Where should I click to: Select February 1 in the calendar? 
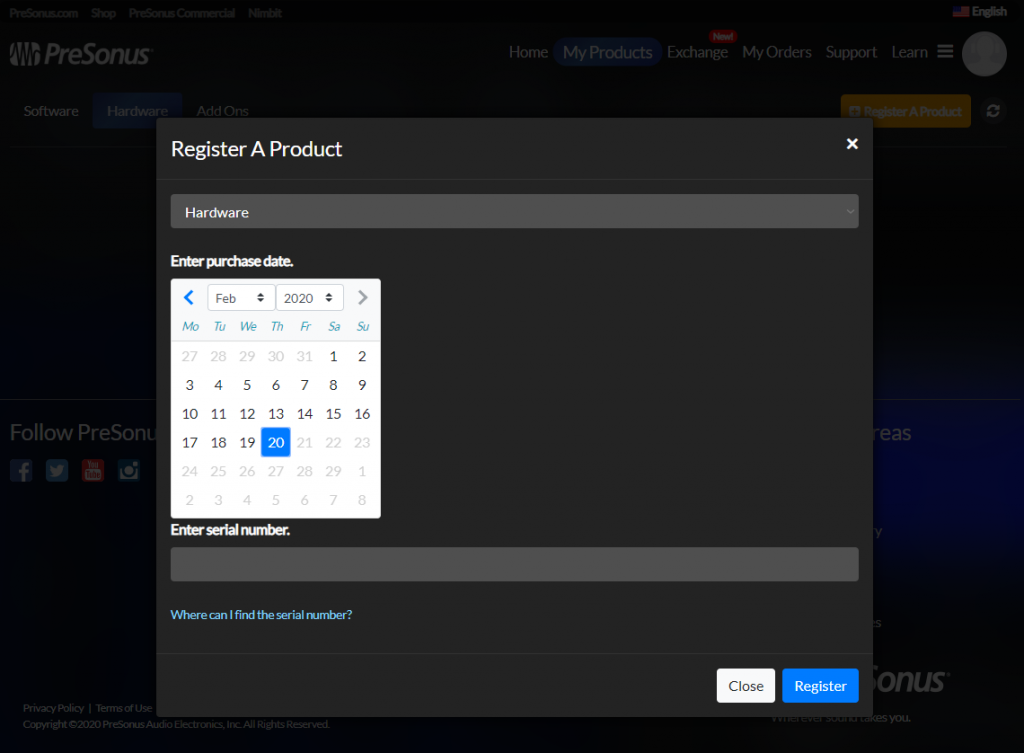click(333, 356)
